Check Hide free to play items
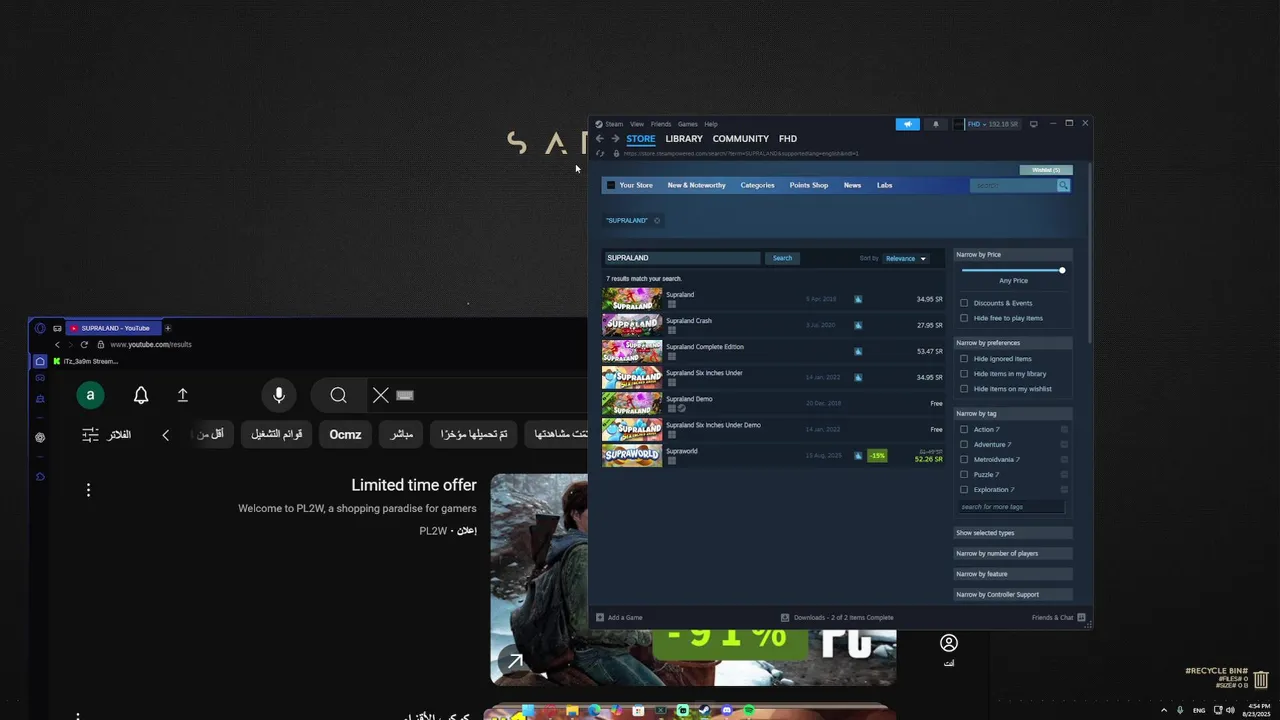Viewport: 1280px width, 720px height. tap(964, 318)
